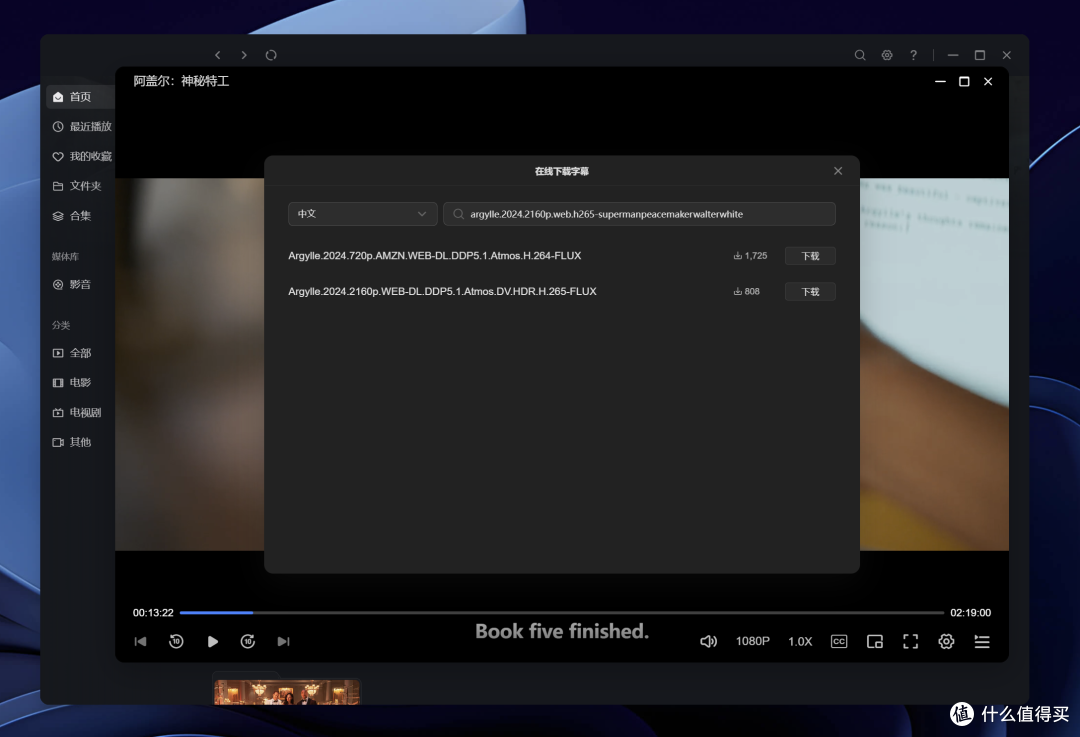Open 文件夹 in the sidebar

tap(77, 186)
